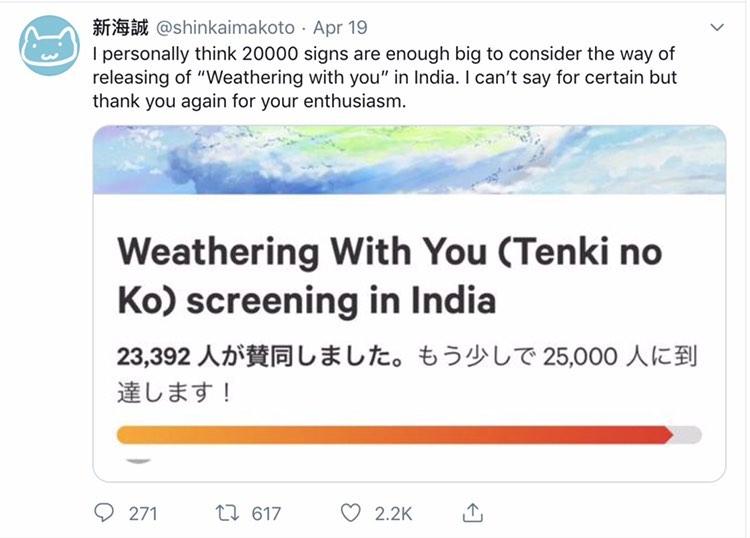Click the 271 replies count
Screen dimensions: 750x538
point(143,514)
